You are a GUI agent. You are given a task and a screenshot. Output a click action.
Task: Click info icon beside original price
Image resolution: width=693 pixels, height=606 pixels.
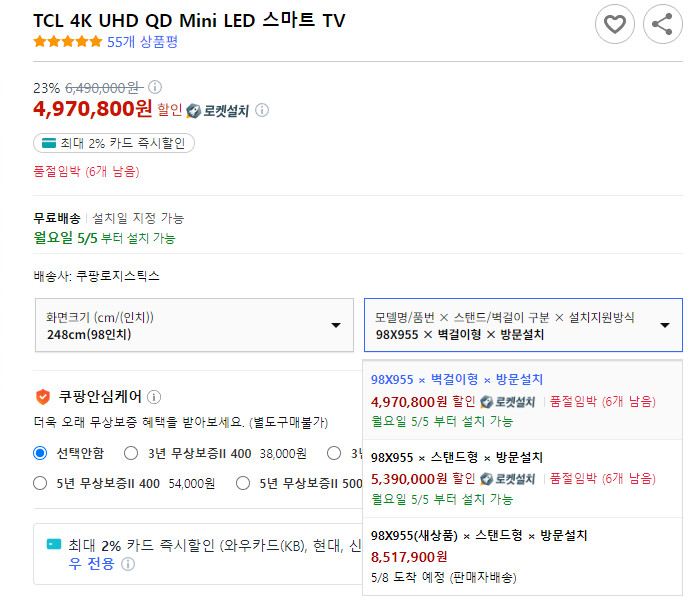coord(155,87)
